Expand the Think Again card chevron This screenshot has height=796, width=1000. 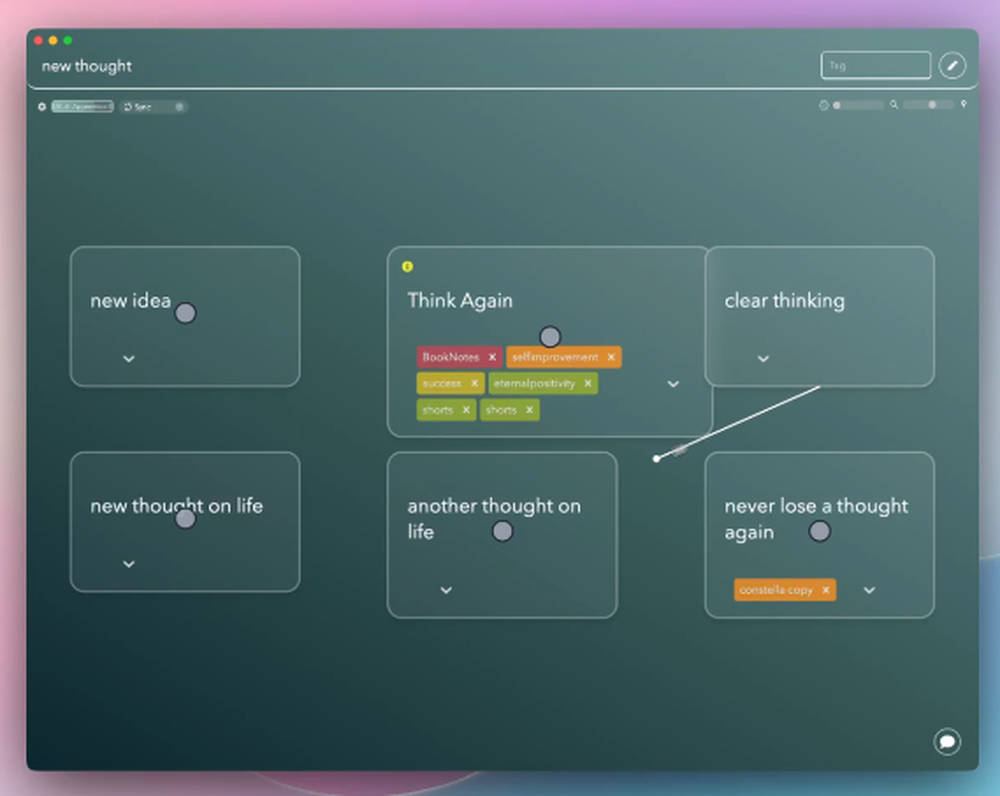coord(673,384)
